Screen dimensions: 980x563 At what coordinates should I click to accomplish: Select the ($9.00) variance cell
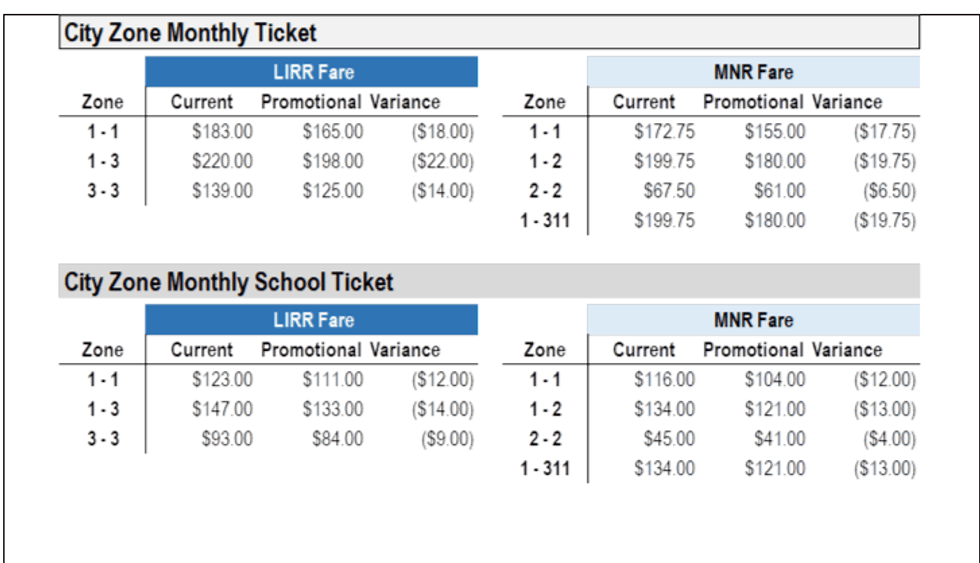click(x=447, y=438)
